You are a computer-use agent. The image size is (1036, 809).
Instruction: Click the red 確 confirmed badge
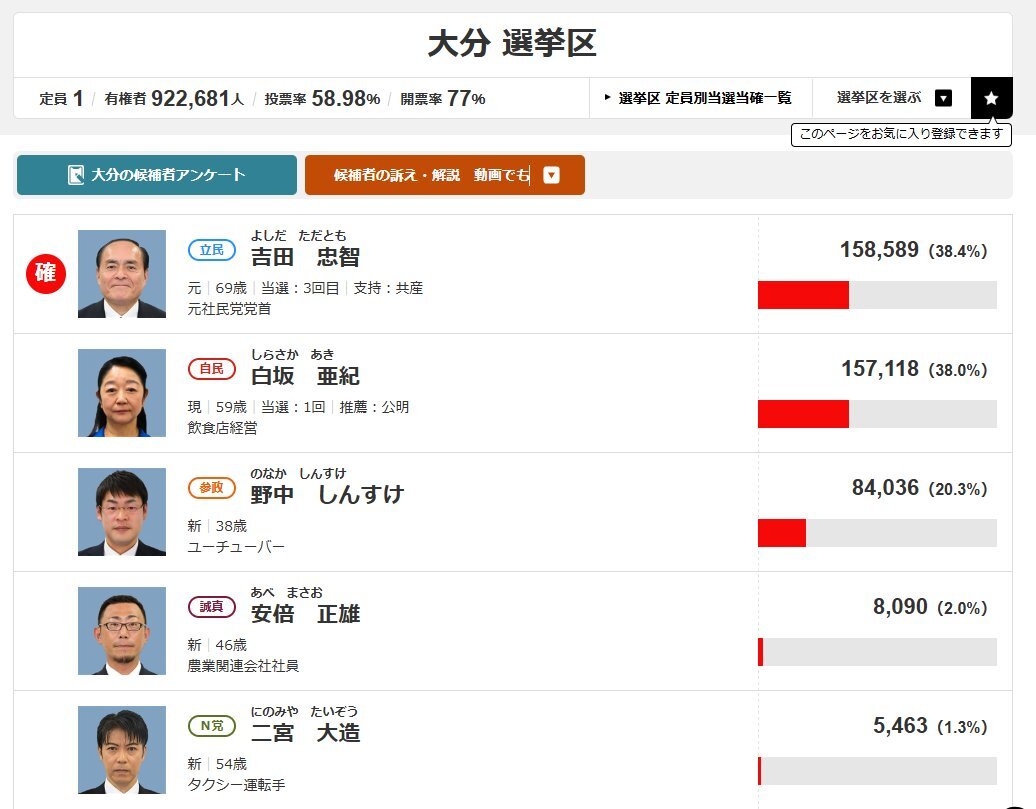pos(46,273)
